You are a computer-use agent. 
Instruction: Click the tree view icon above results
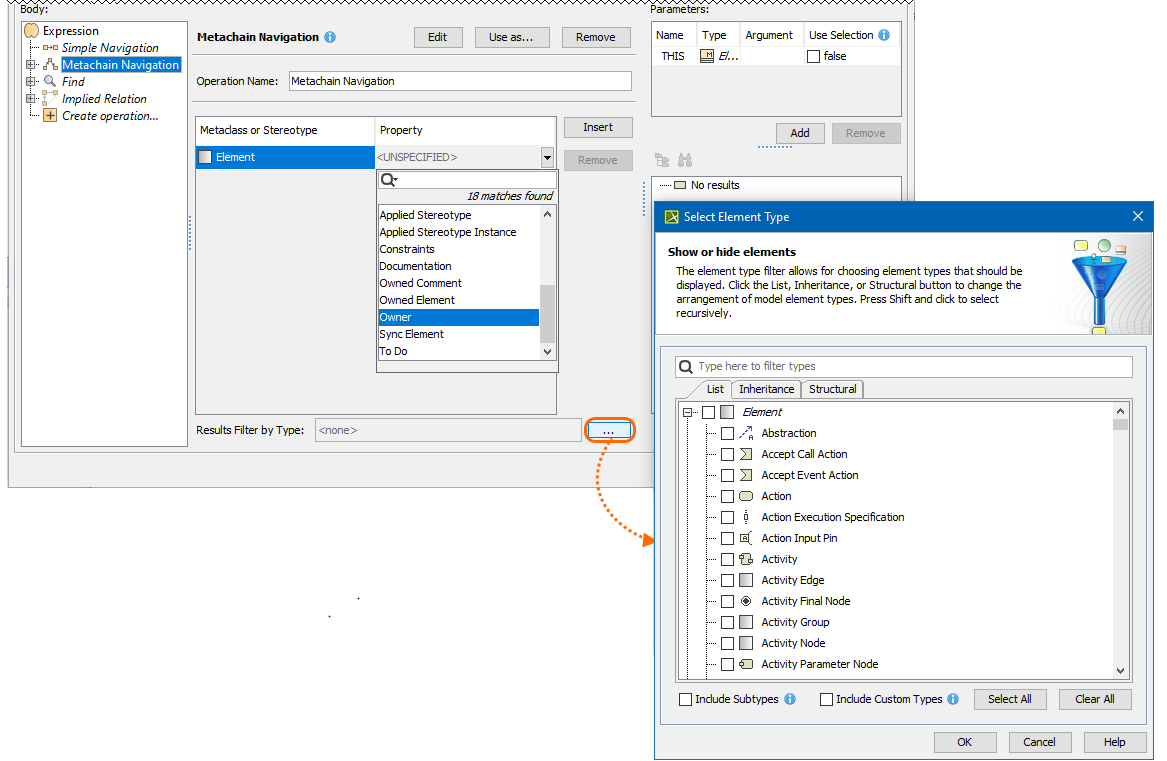662,160
